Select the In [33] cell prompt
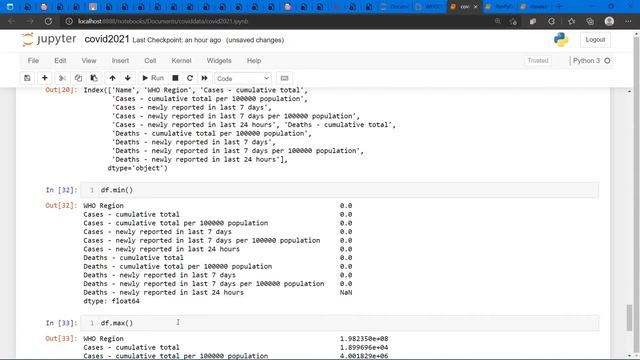 [61, 323]
